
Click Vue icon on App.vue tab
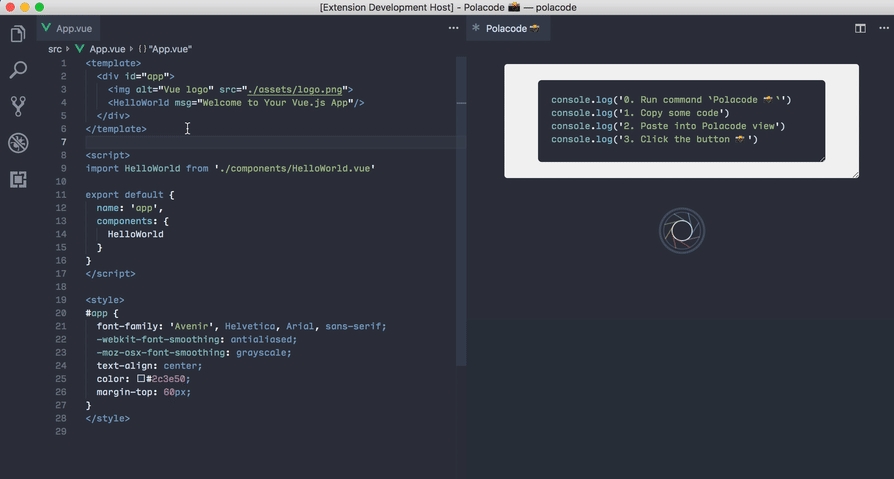tap(47, 28)
